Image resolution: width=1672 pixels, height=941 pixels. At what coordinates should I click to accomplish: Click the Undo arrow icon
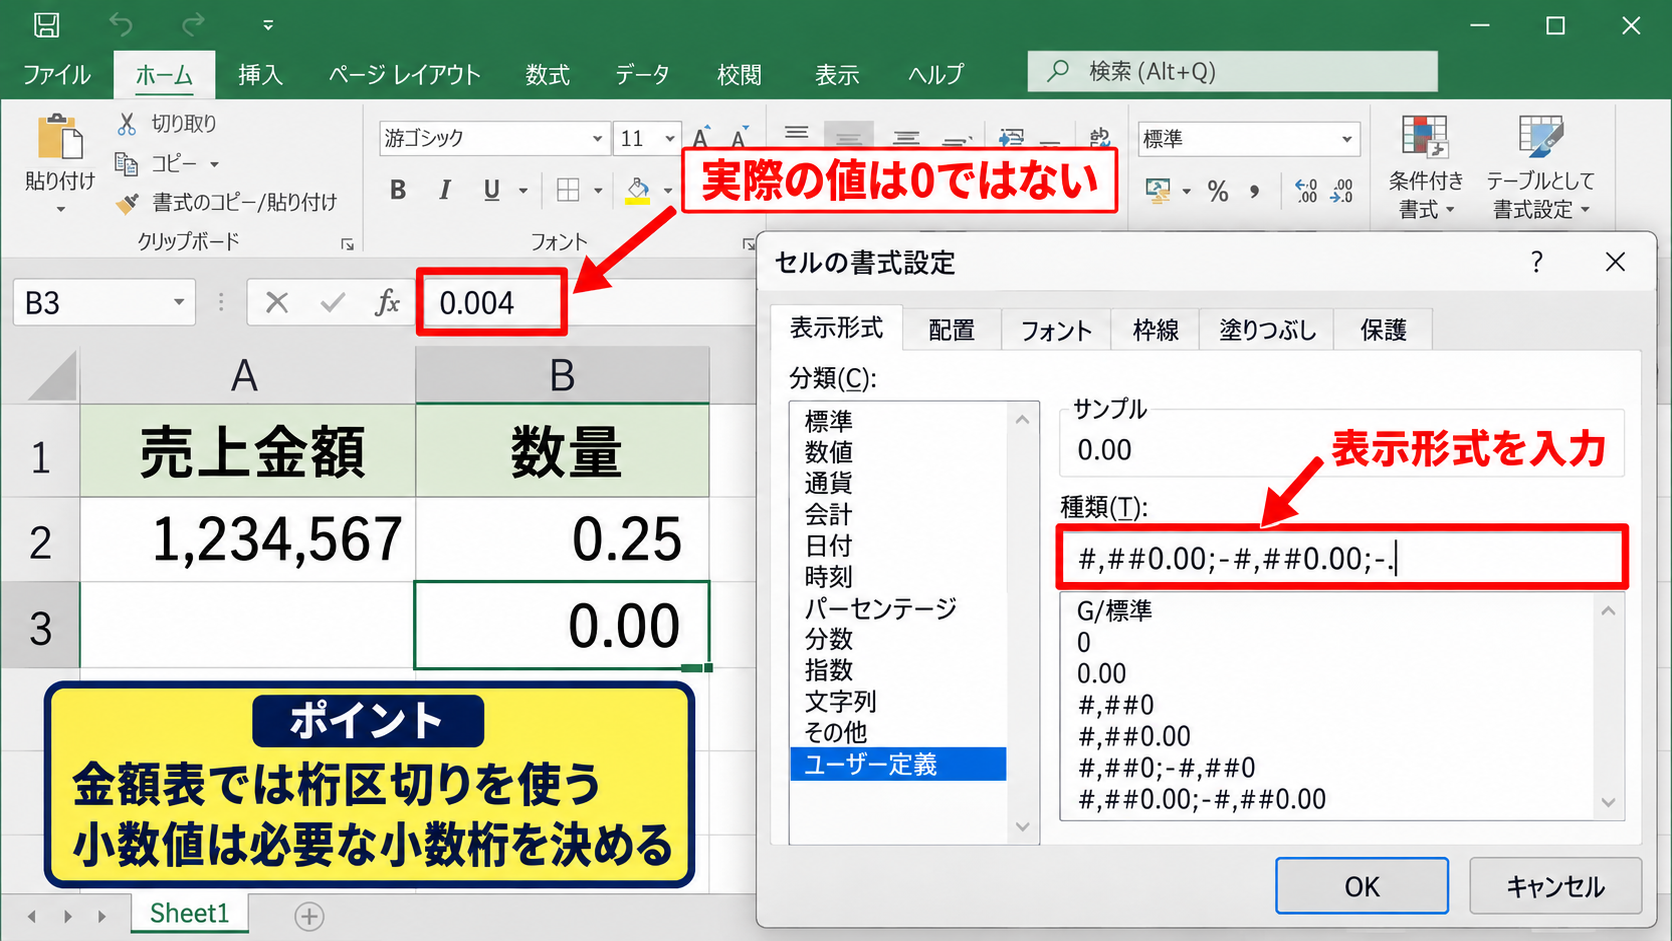[x=120, y=24]
